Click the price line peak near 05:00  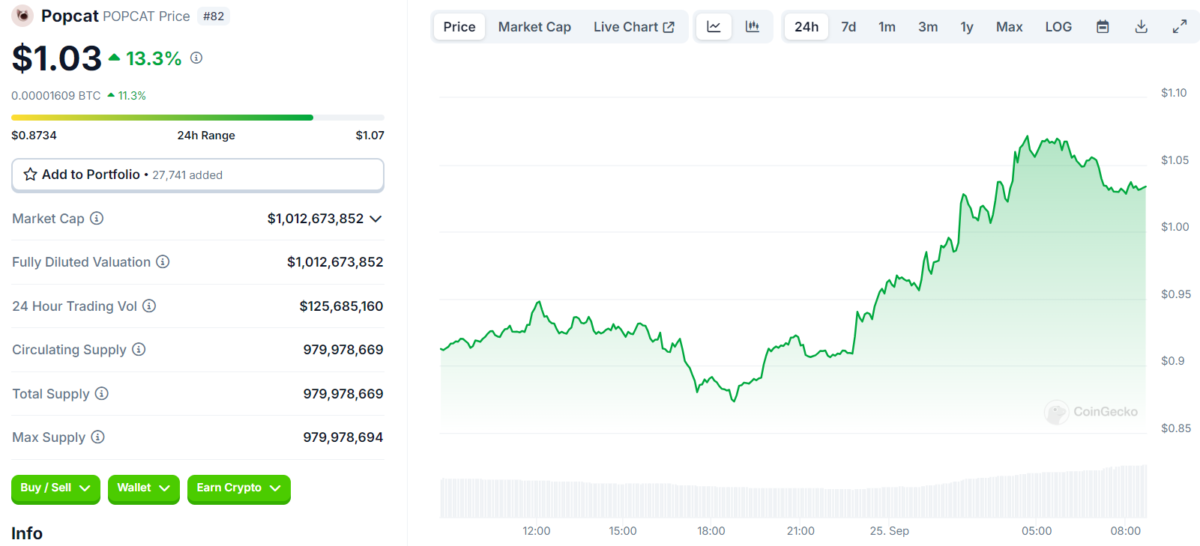click(1027, 136)
